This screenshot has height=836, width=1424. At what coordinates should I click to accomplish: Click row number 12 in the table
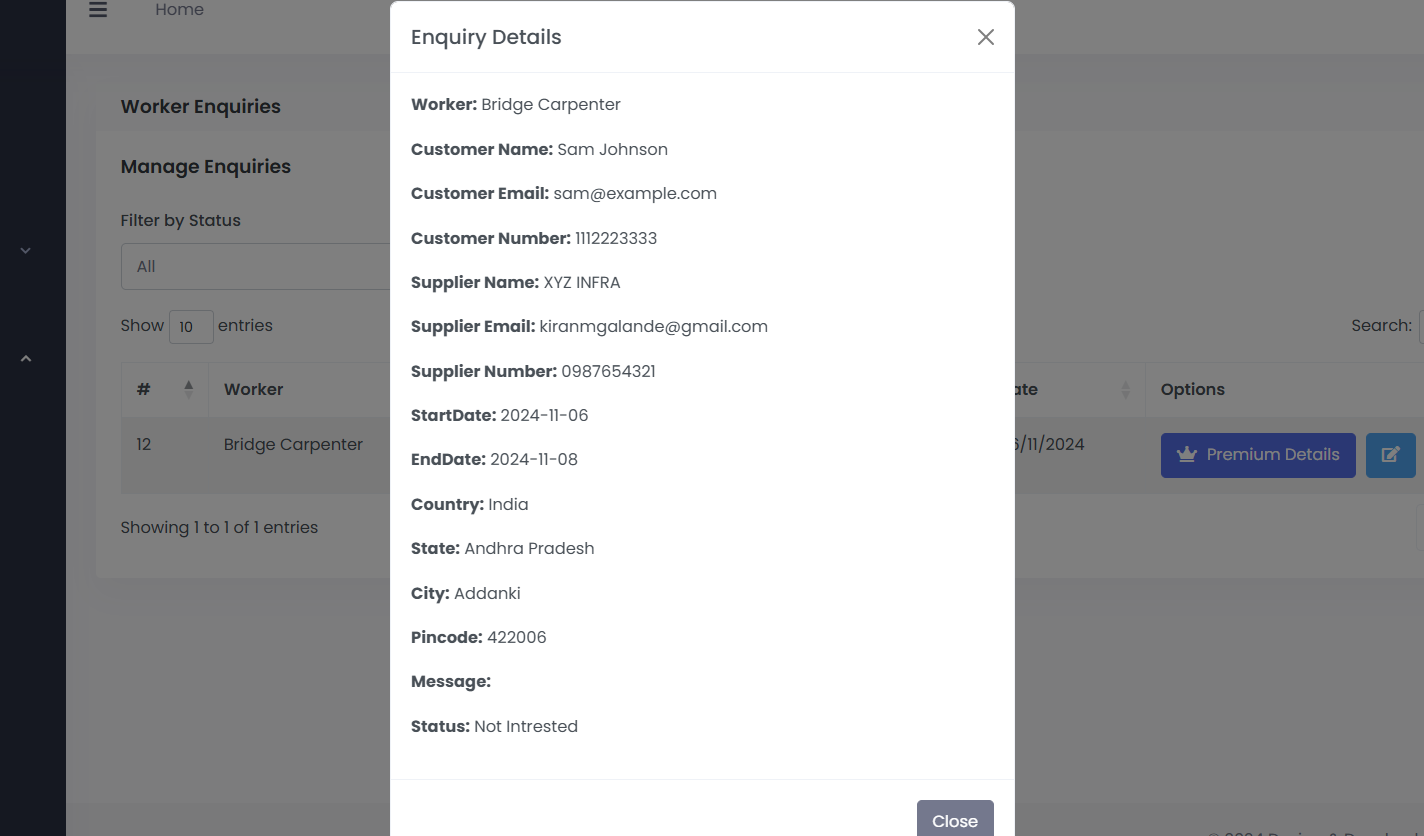(144, 445)
